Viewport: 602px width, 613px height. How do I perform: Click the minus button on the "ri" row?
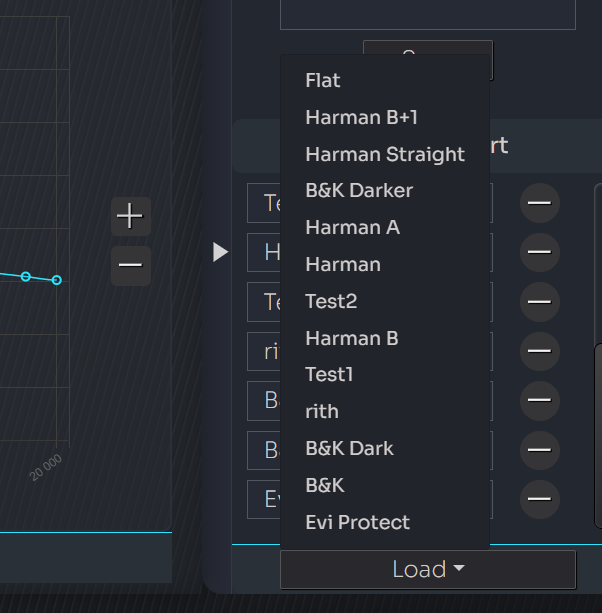coord(539,350)
